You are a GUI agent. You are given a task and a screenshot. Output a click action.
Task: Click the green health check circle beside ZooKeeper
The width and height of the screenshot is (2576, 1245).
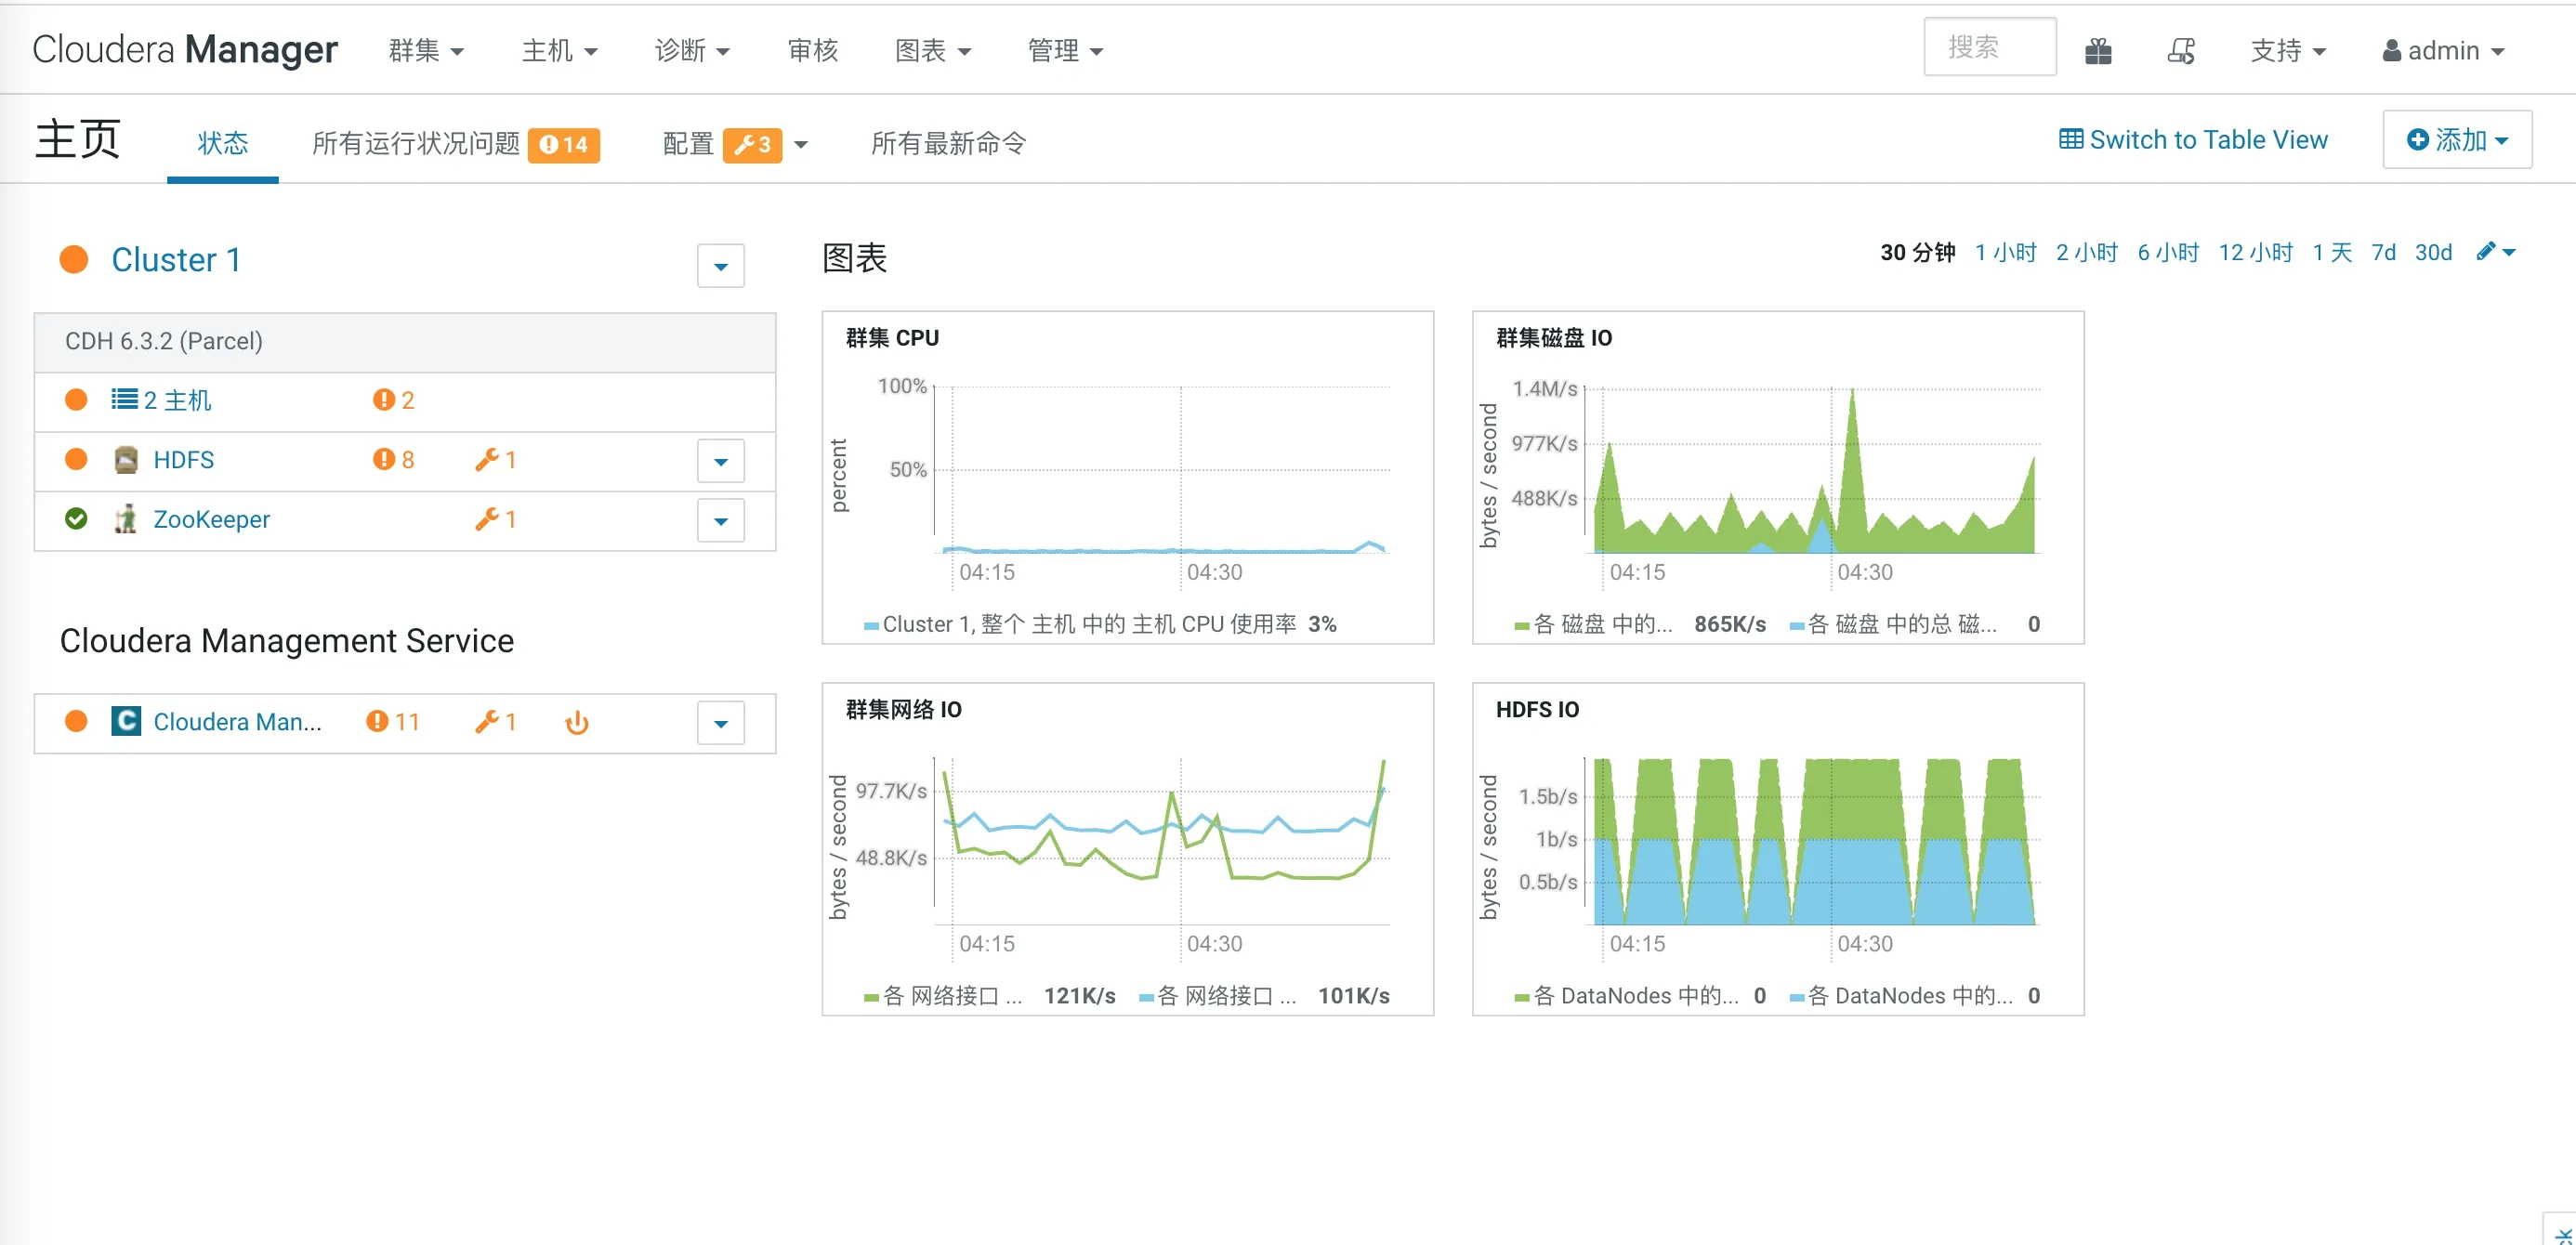pos(76,519)
